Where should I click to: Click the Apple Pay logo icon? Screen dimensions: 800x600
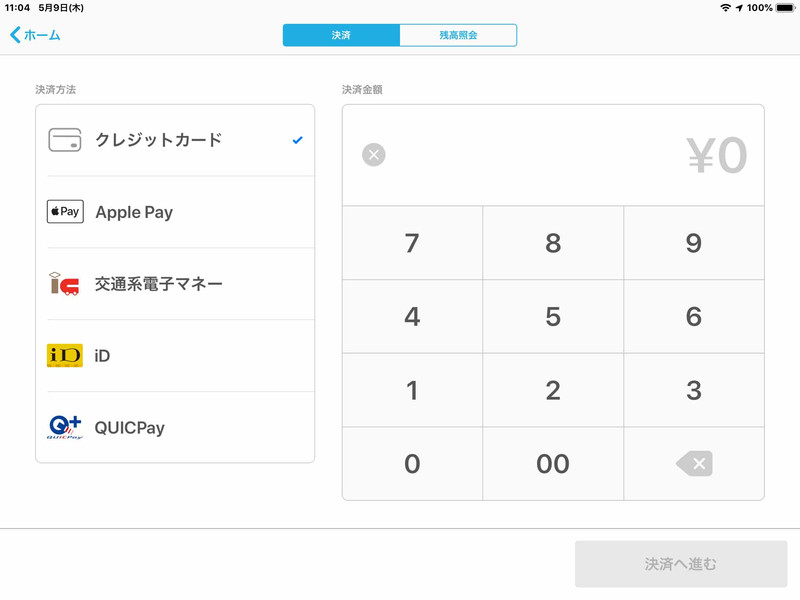64,212
